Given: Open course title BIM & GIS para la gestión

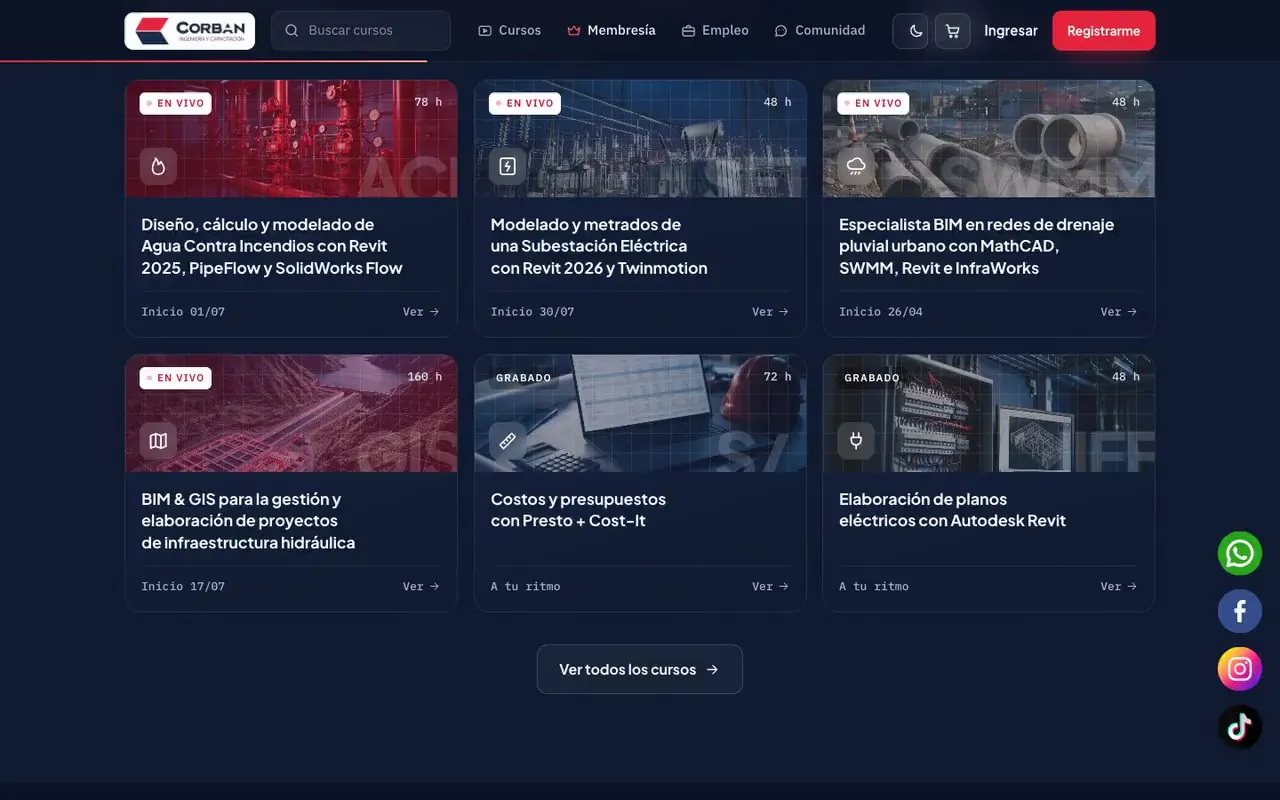Looking at the screenshot, I should coord(248,521).
